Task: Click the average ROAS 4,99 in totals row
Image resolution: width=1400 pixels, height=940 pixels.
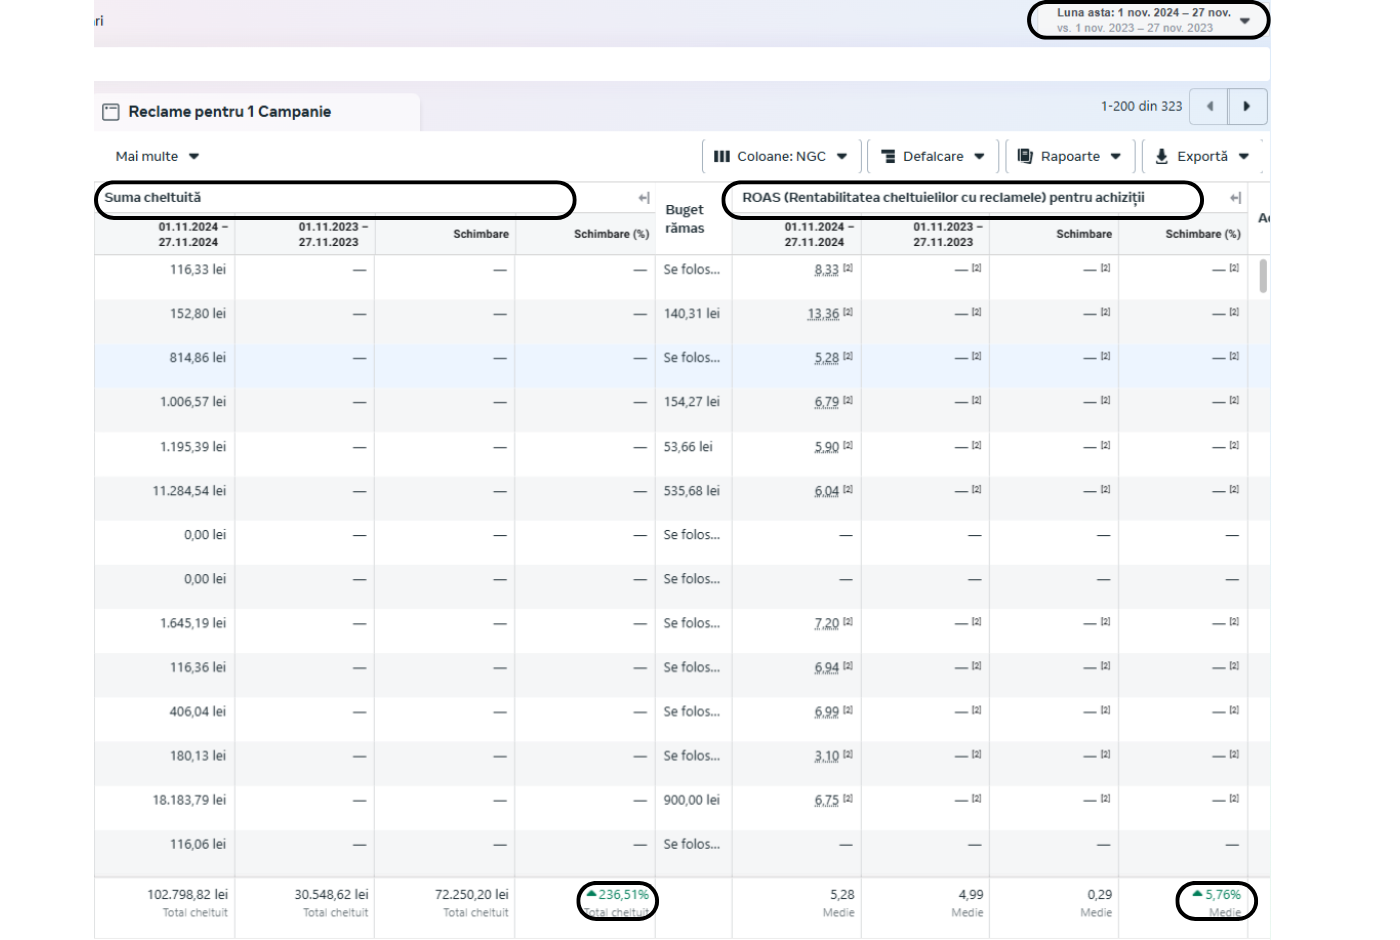Action: point(971,895)
